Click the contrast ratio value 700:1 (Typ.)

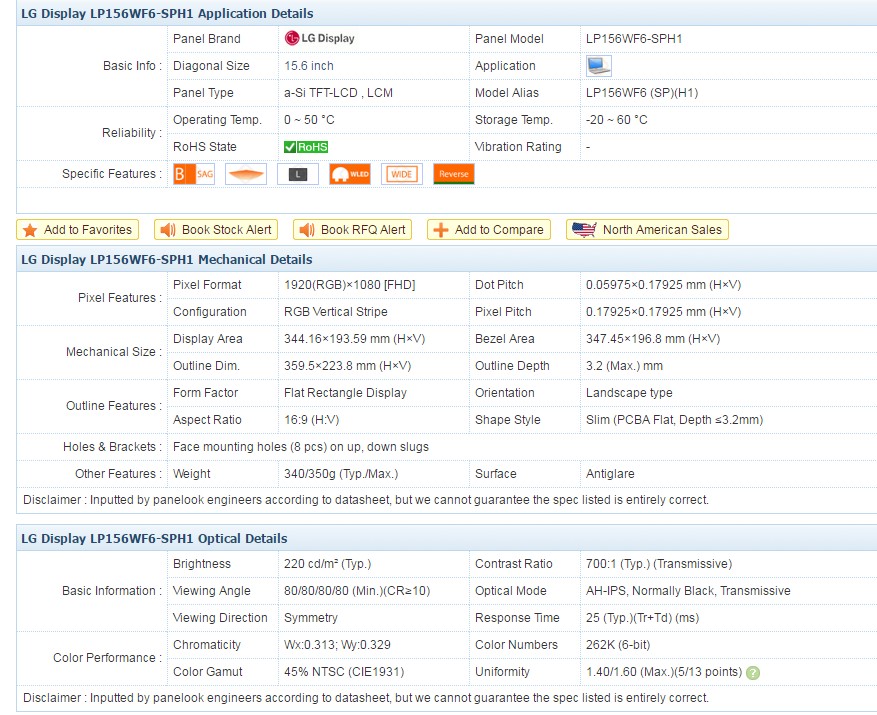click(x=659, y=564)
